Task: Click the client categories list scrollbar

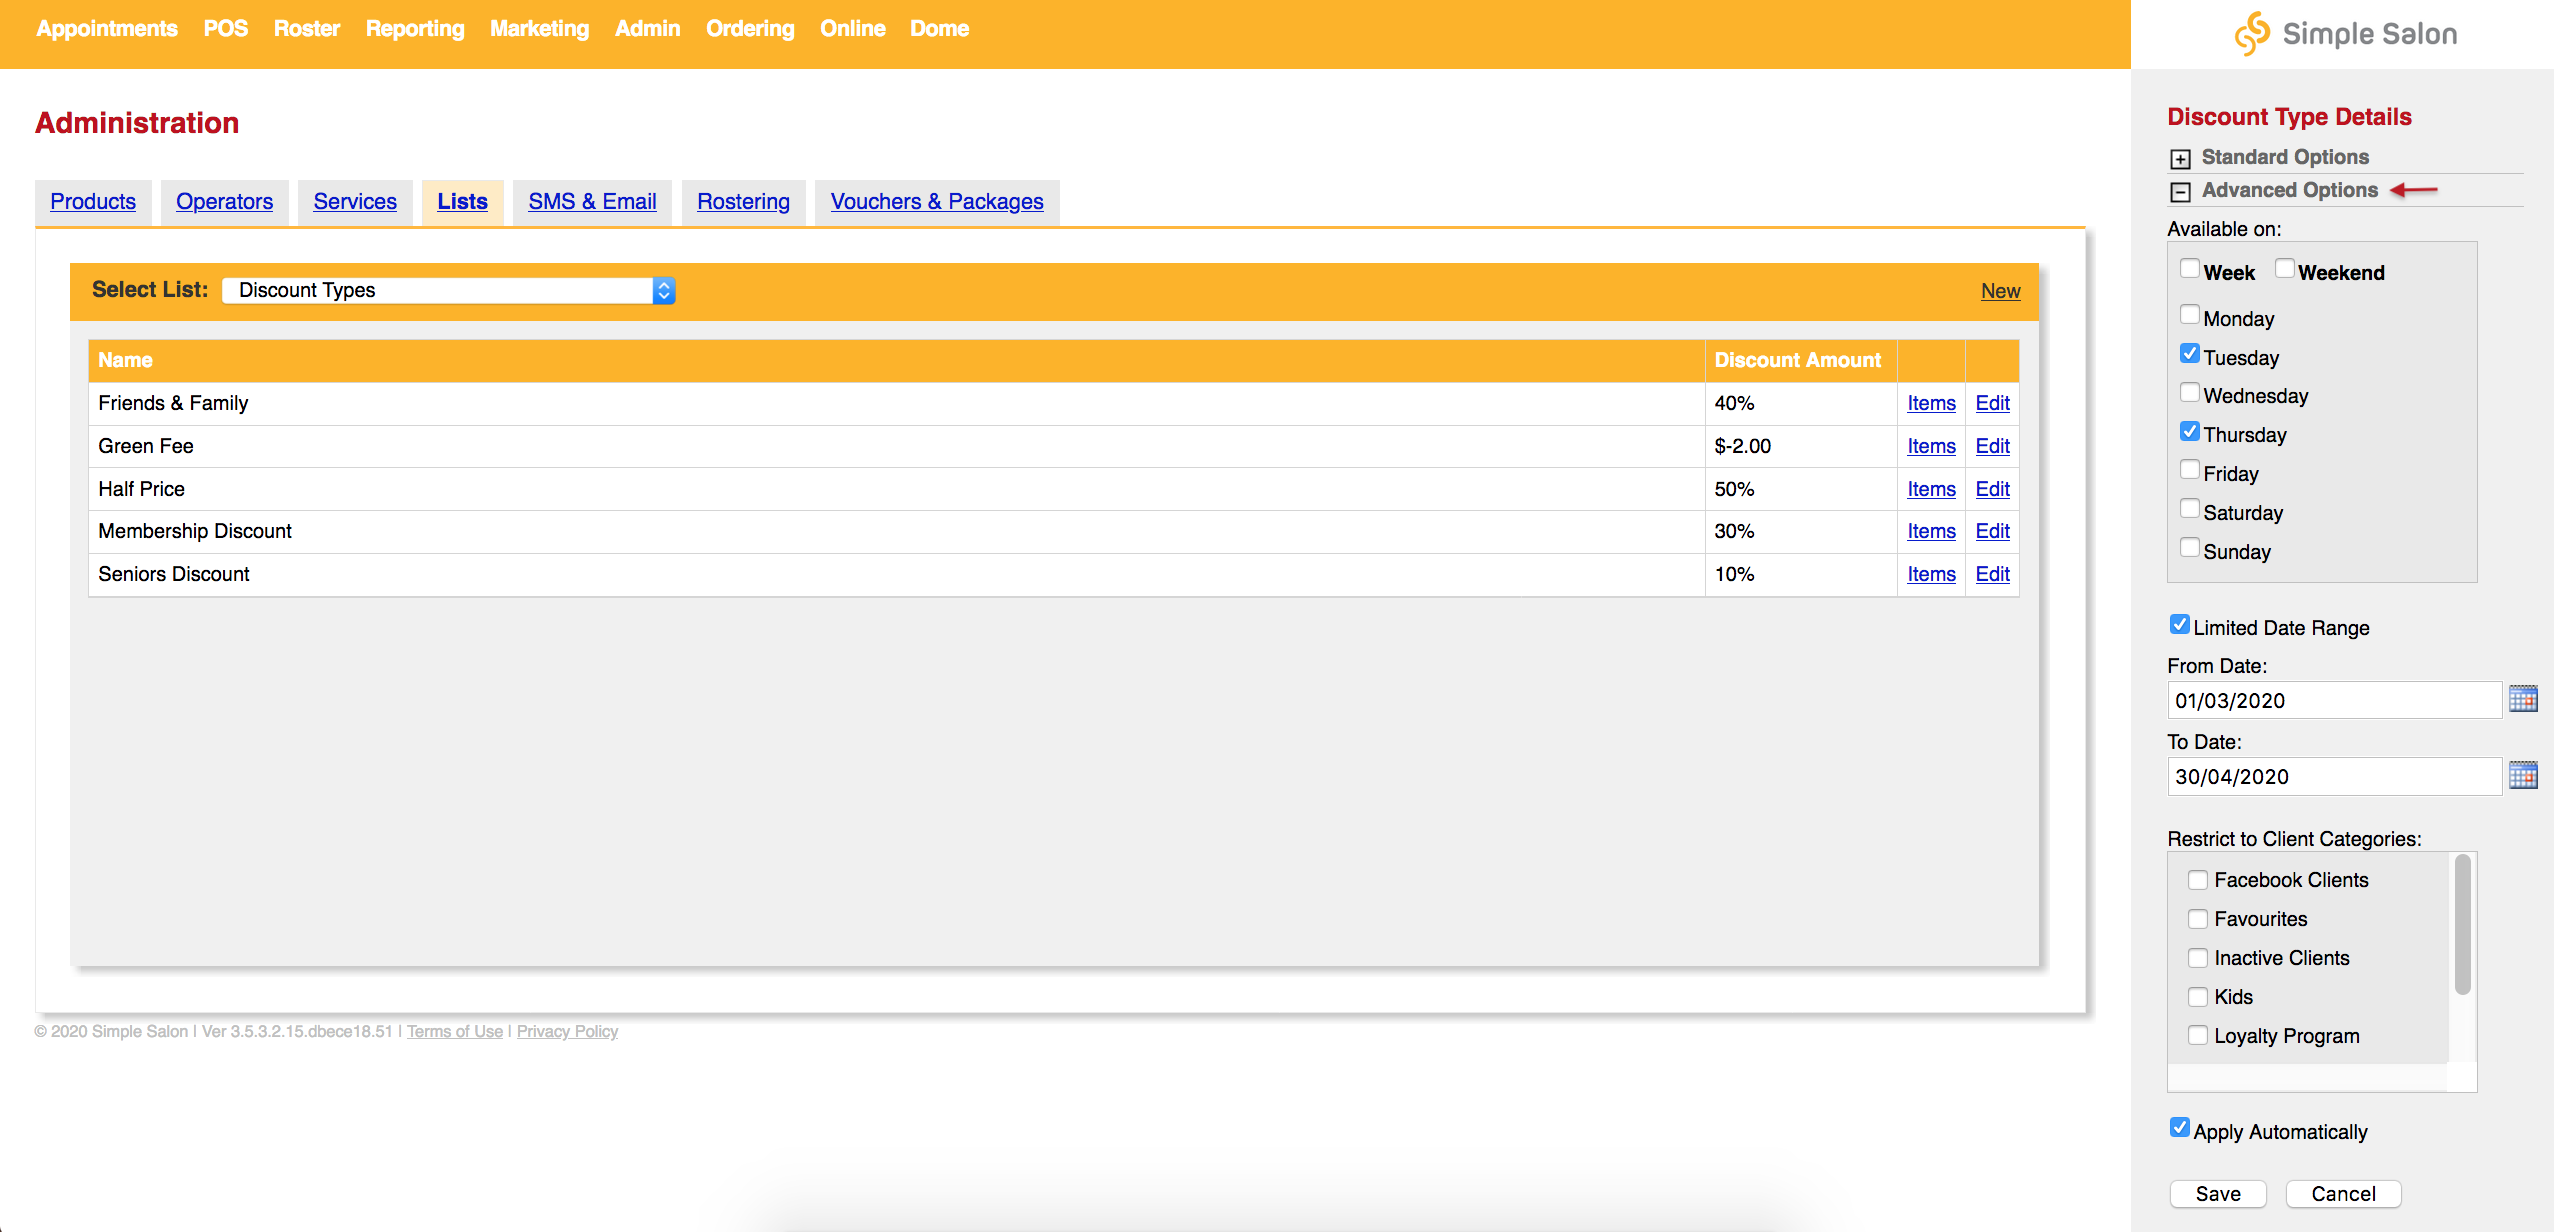Action: click(2462, 925)
